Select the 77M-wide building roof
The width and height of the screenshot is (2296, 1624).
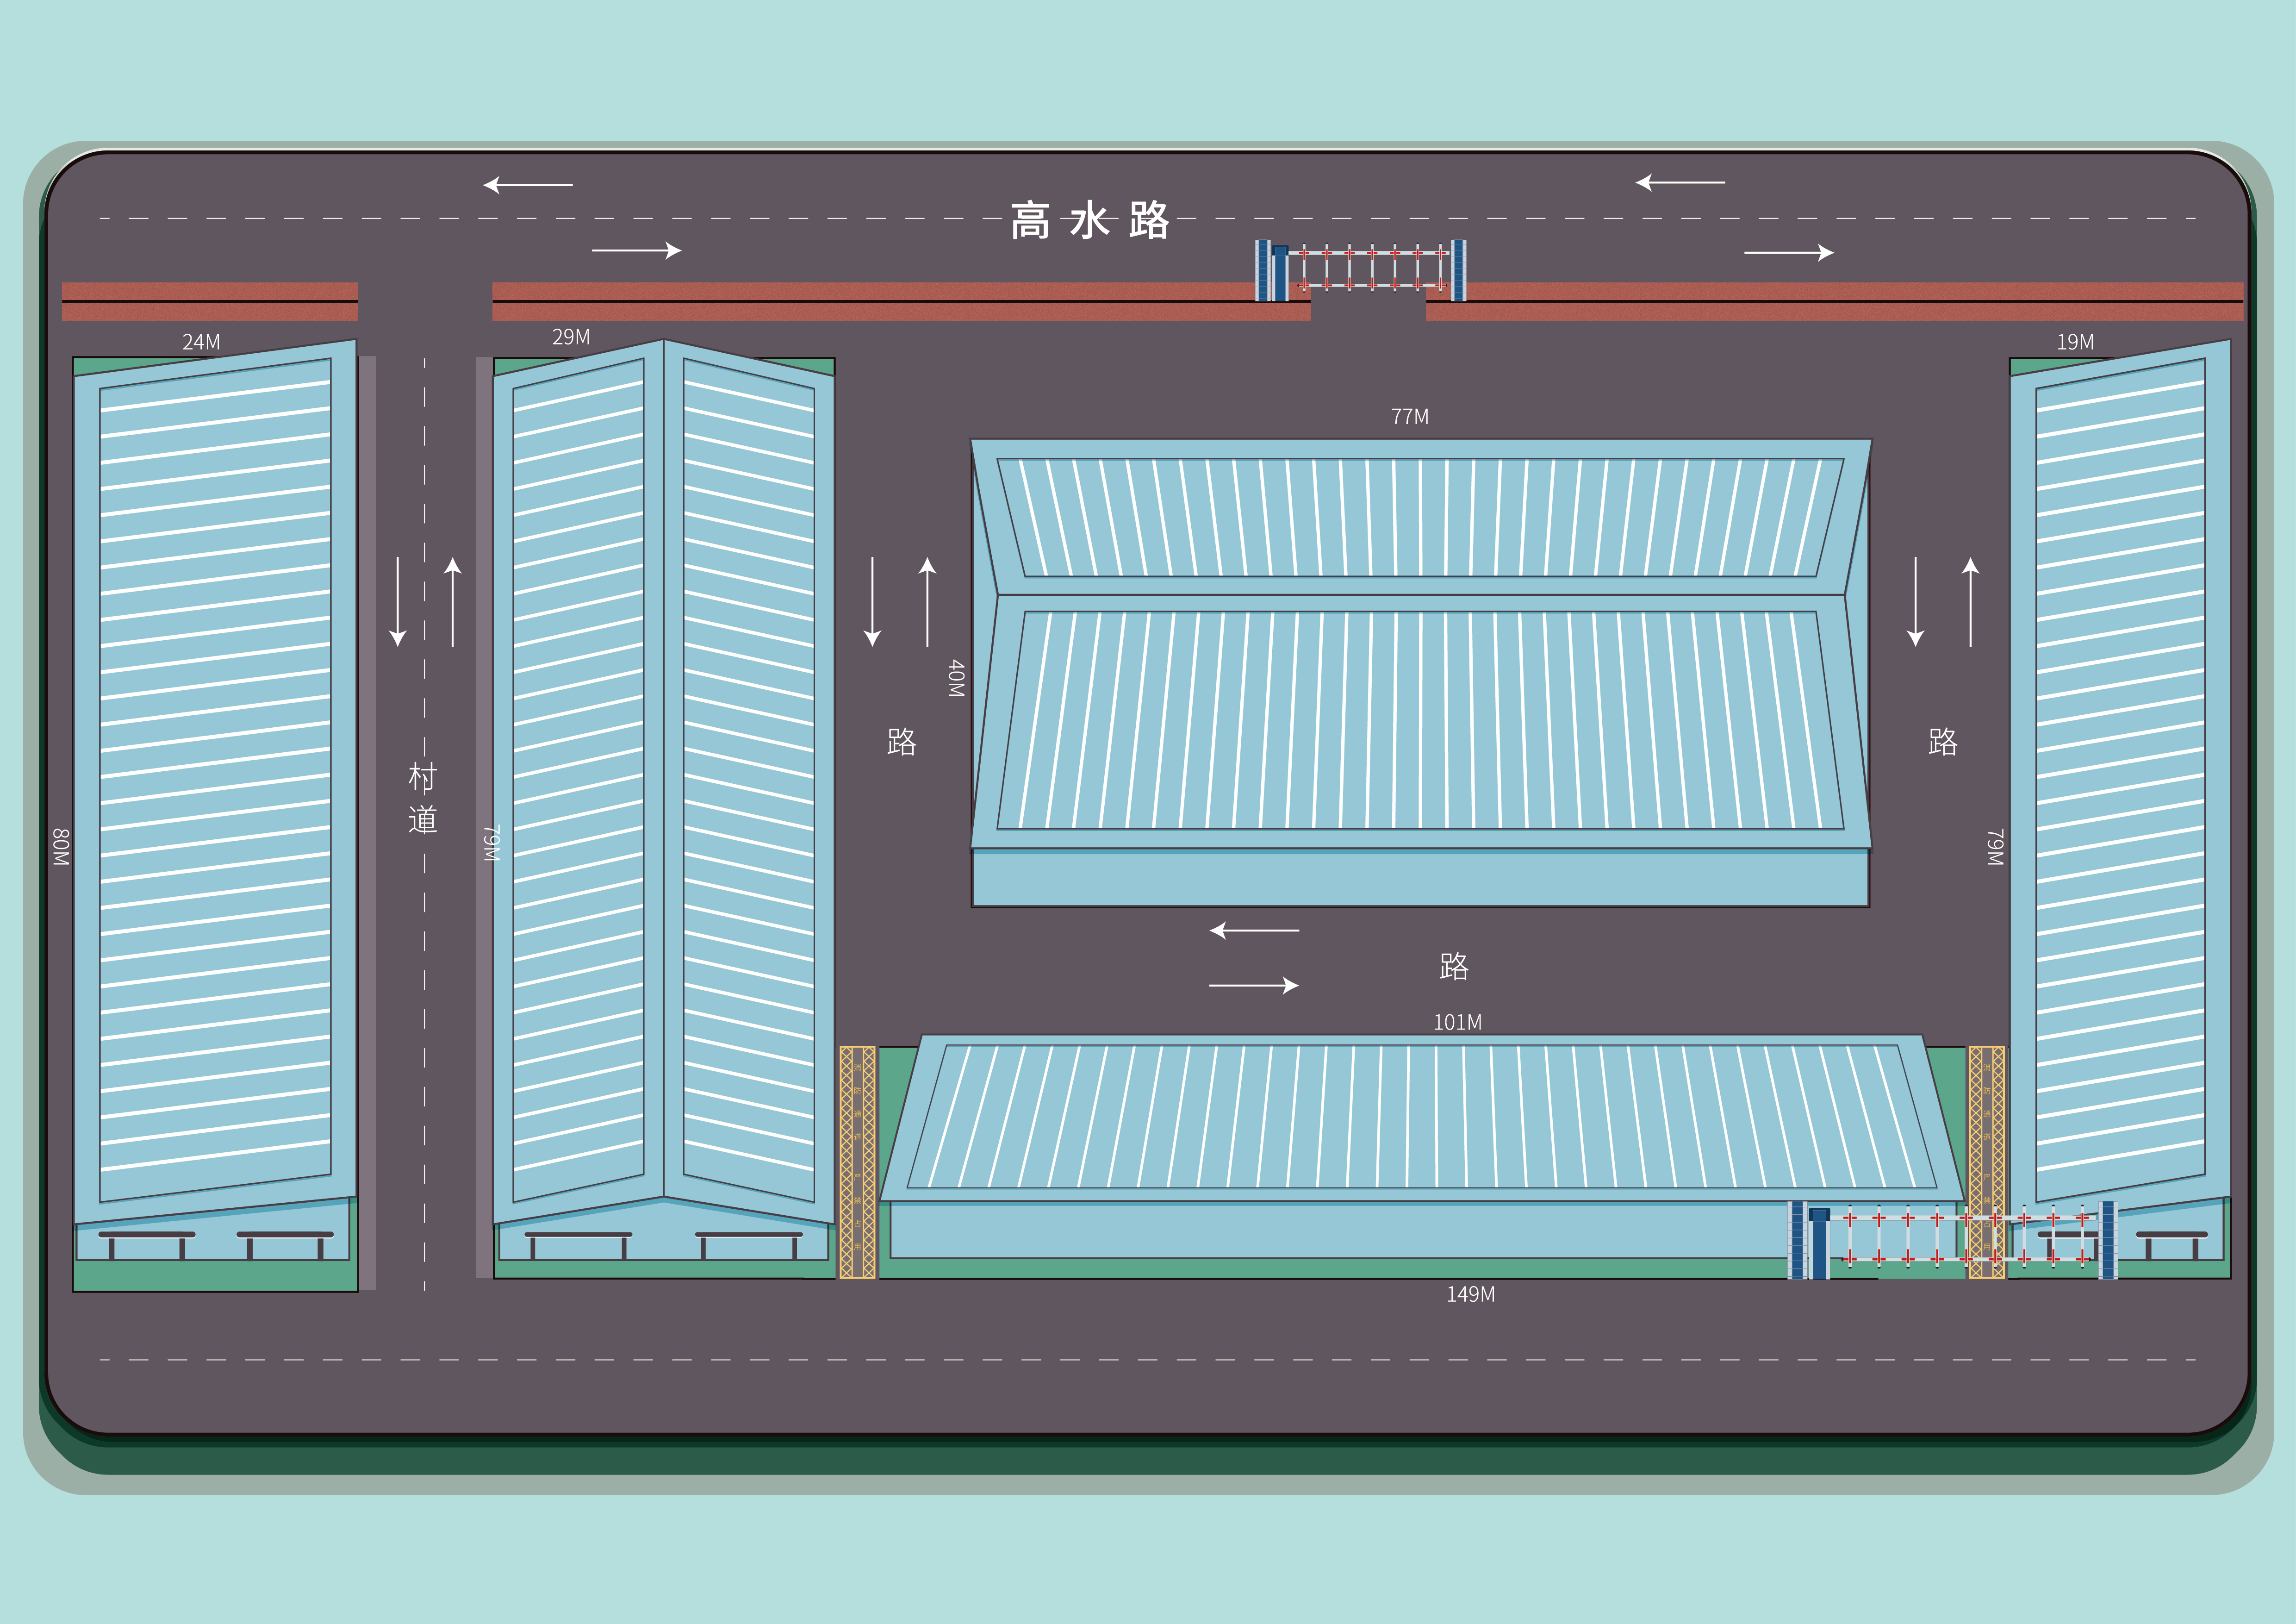1421,644
